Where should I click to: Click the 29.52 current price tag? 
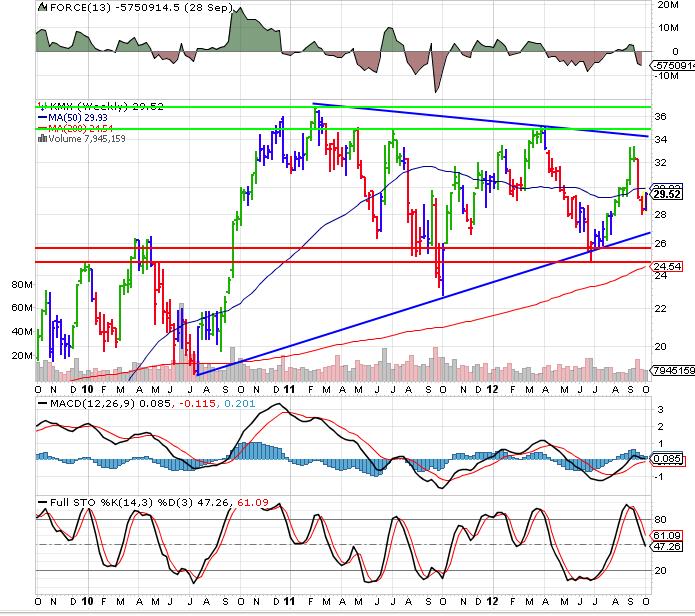tap(667, 195)
